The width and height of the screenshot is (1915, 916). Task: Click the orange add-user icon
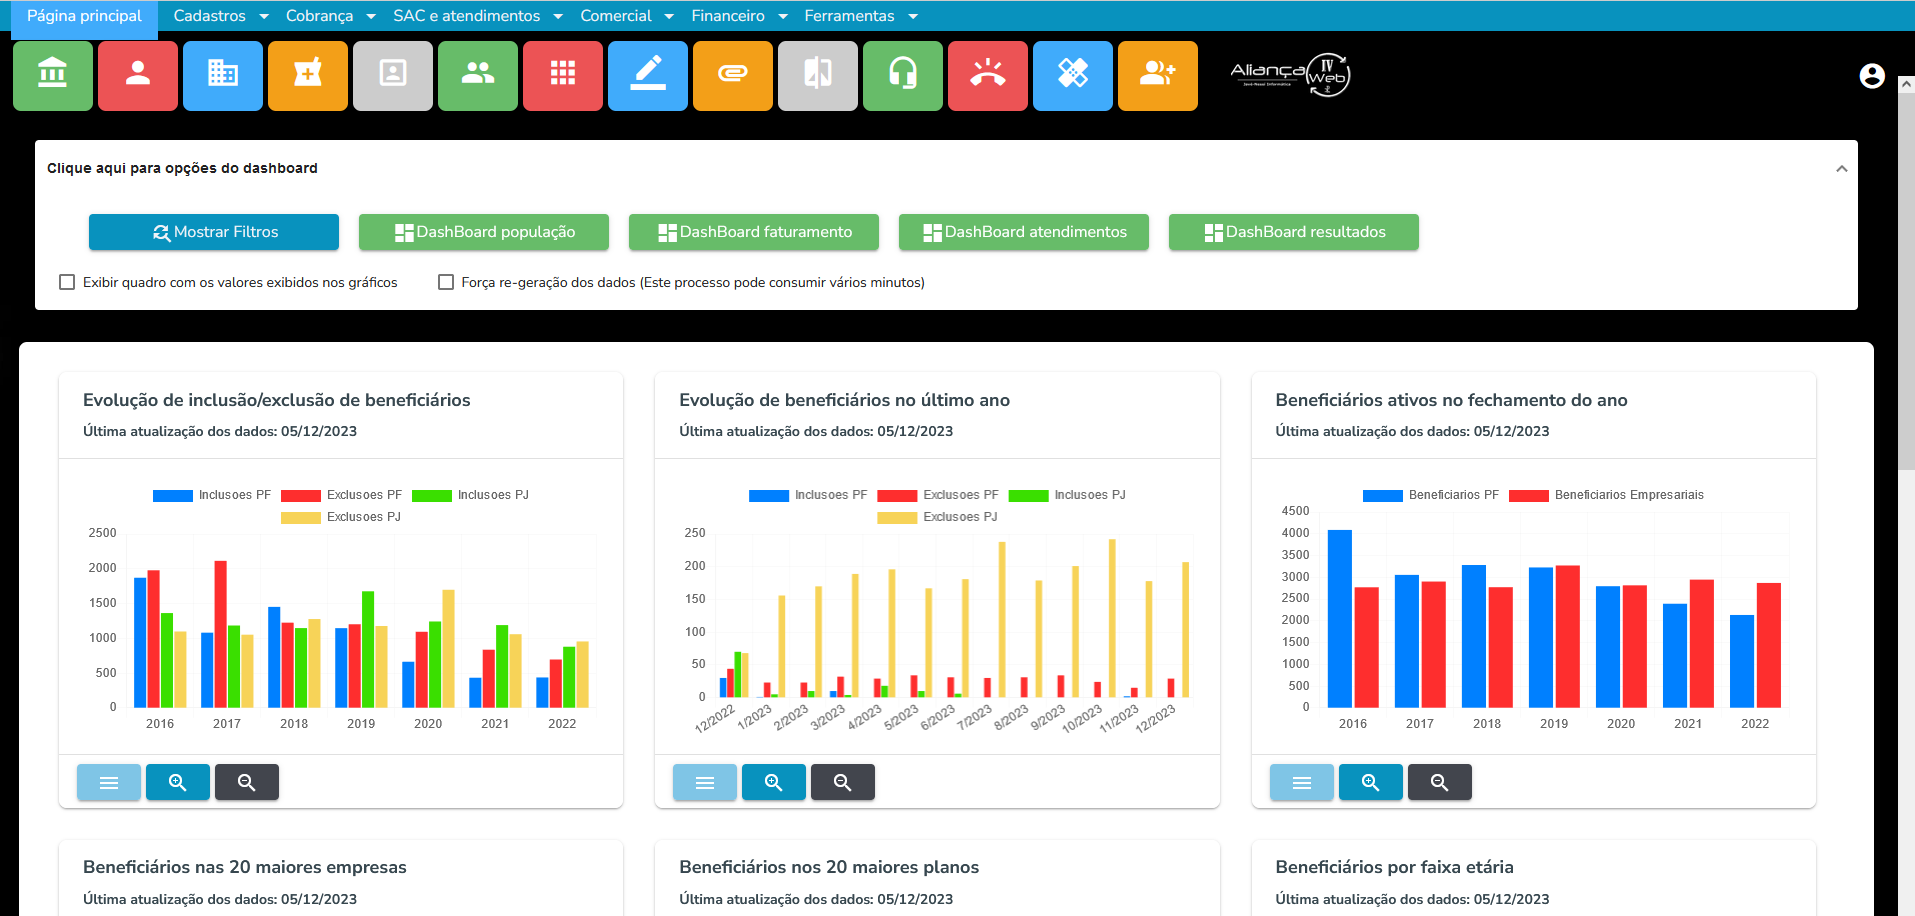[x=1157, y=75]
